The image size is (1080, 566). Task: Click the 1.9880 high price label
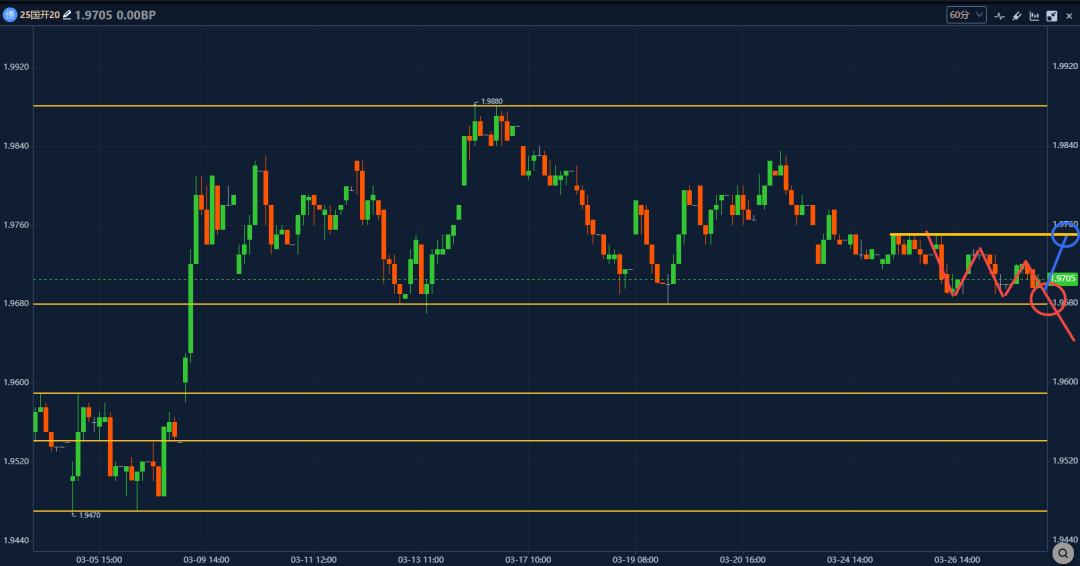(491, 102)
